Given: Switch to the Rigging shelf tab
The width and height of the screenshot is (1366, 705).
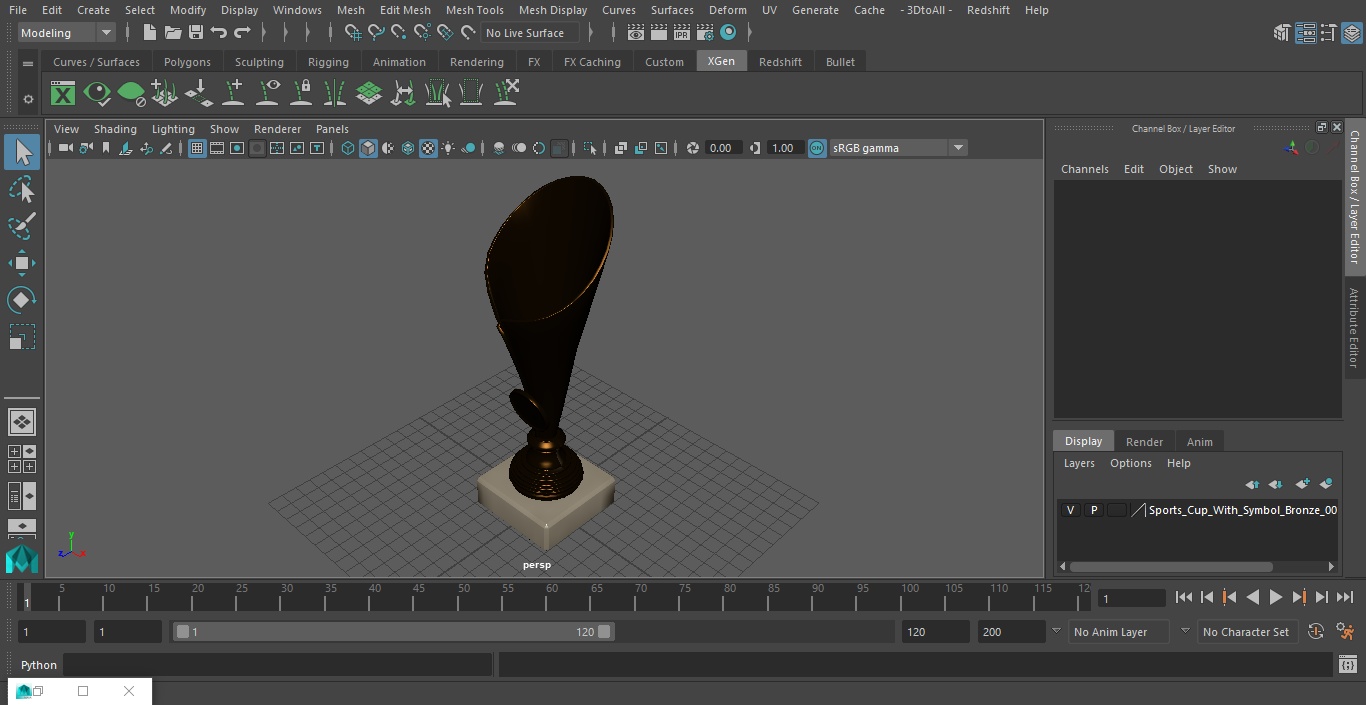Looking at the screenshot, I should tap(328, 62).
